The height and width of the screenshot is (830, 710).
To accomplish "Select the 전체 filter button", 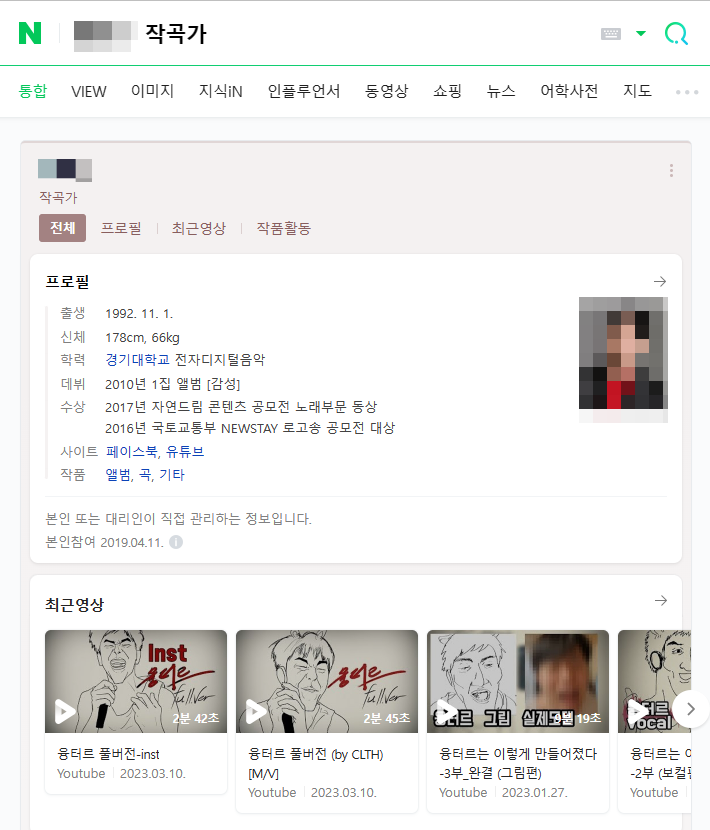I will pos(62,228).
